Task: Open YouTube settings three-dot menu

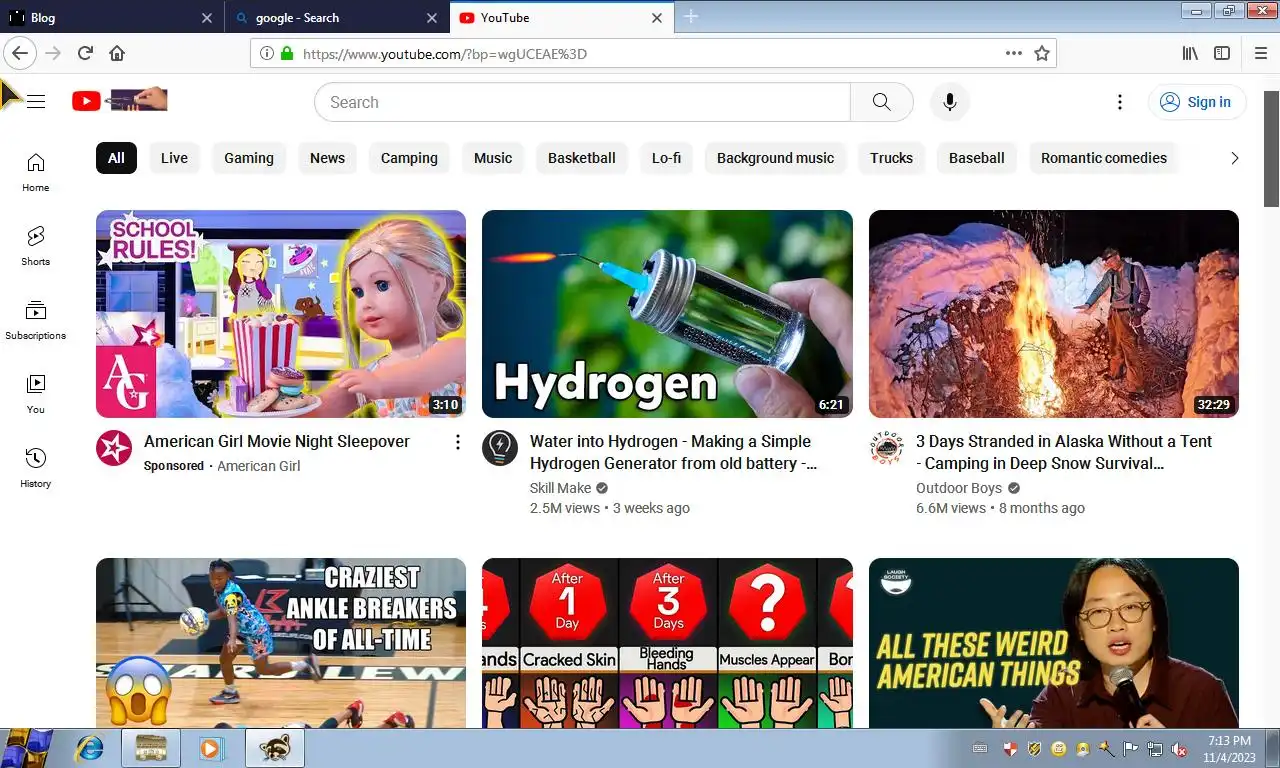Action: point(1120,102)
